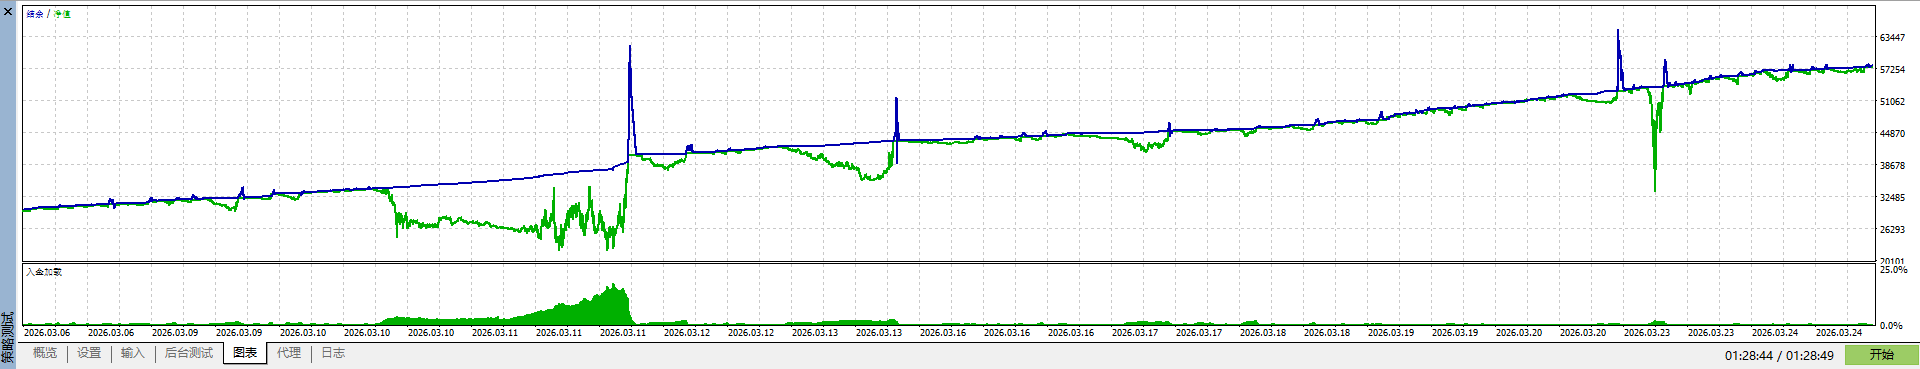Select the 后台测试 tab
The width and height of the screenshot is (1920, 369).
click(x=189, y=353)
